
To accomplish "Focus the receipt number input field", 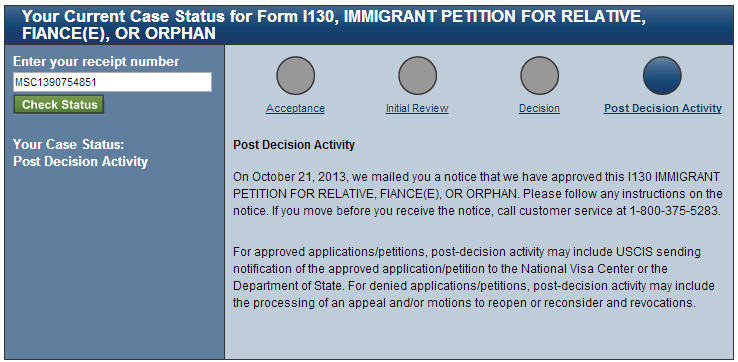I will point(112,82).
